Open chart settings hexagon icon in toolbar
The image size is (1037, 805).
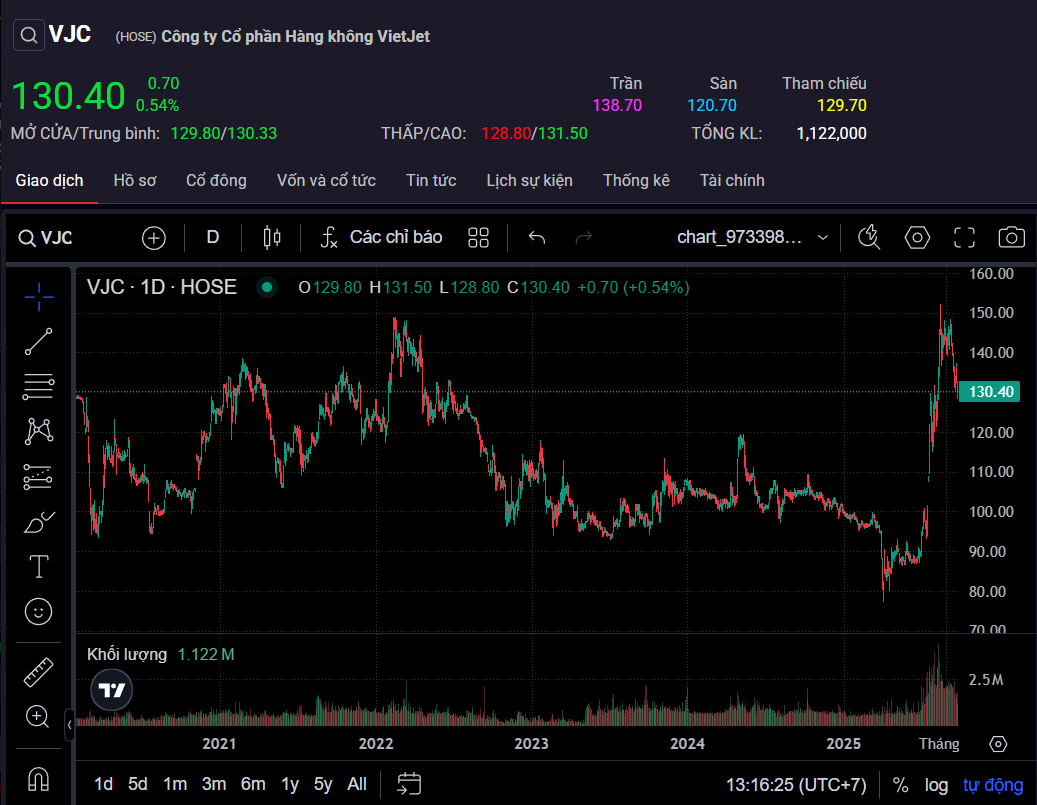(x=917, y=237)
